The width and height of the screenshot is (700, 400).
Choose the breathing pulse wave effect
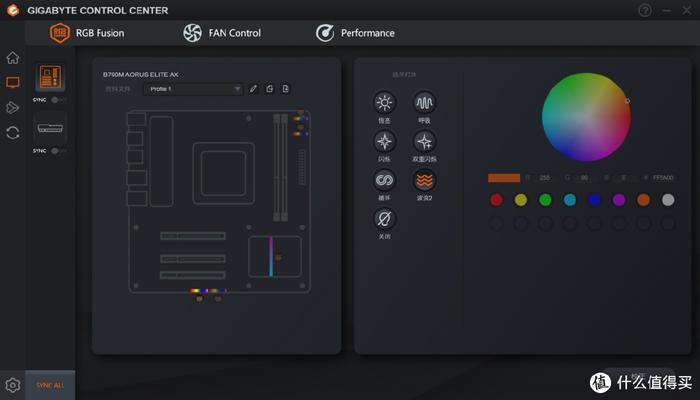coord(424,103)
